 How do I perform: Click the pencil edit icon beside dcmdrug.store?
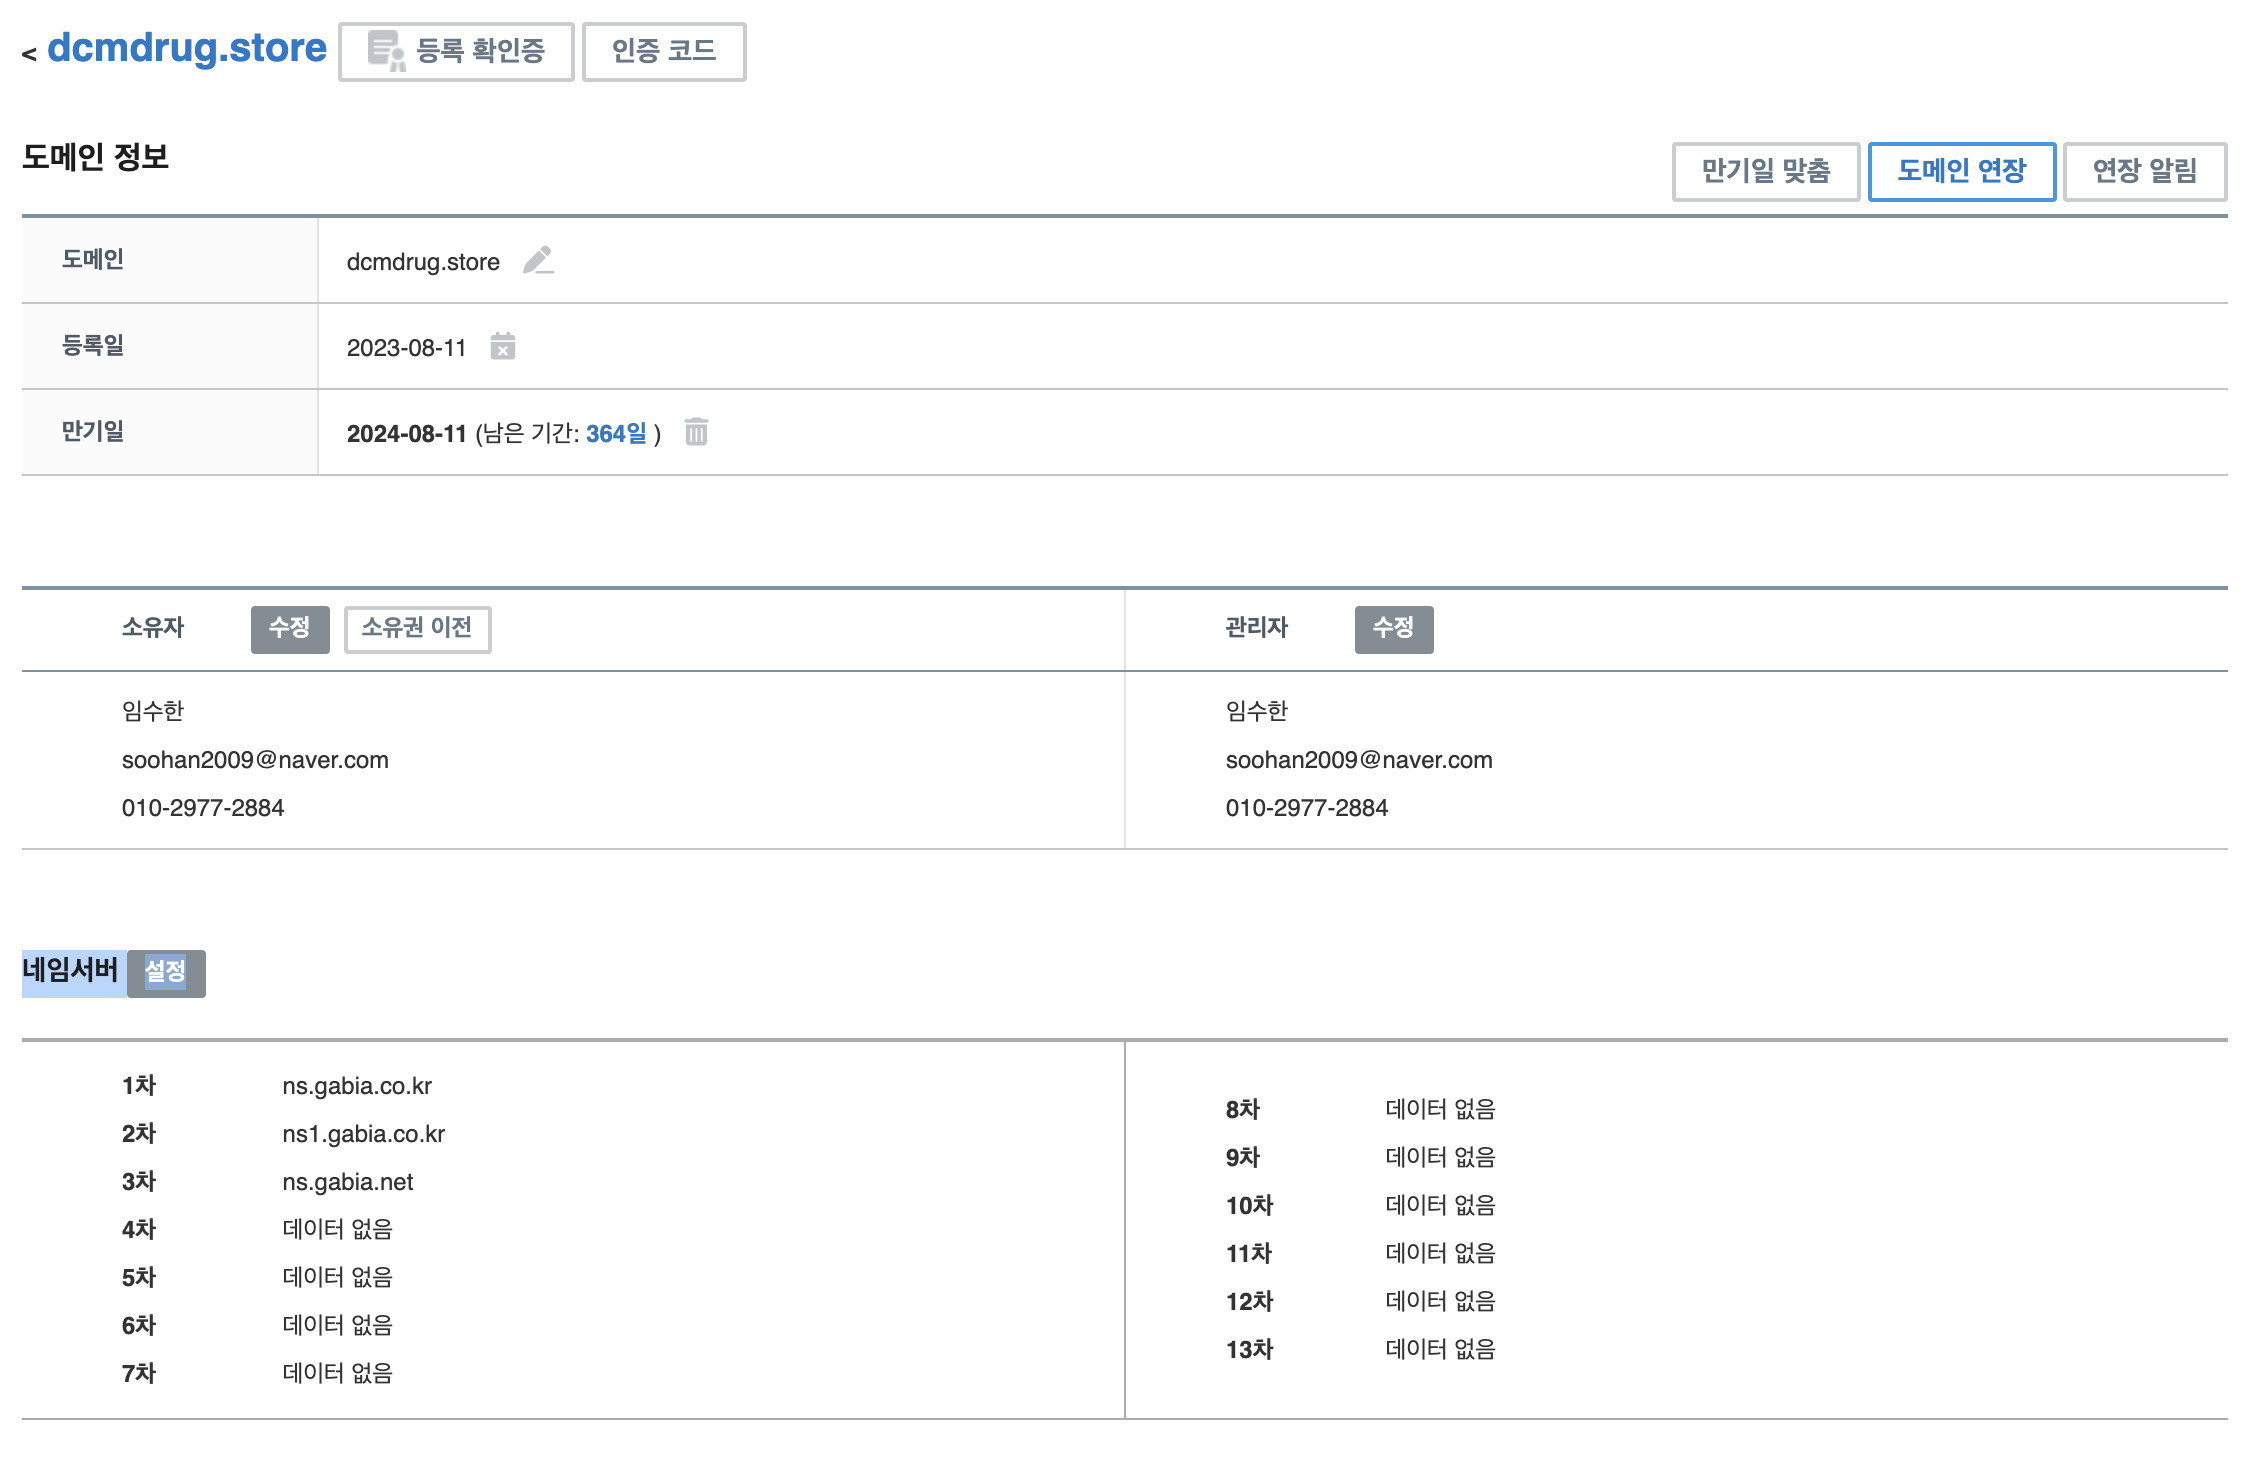pos(538,261)
